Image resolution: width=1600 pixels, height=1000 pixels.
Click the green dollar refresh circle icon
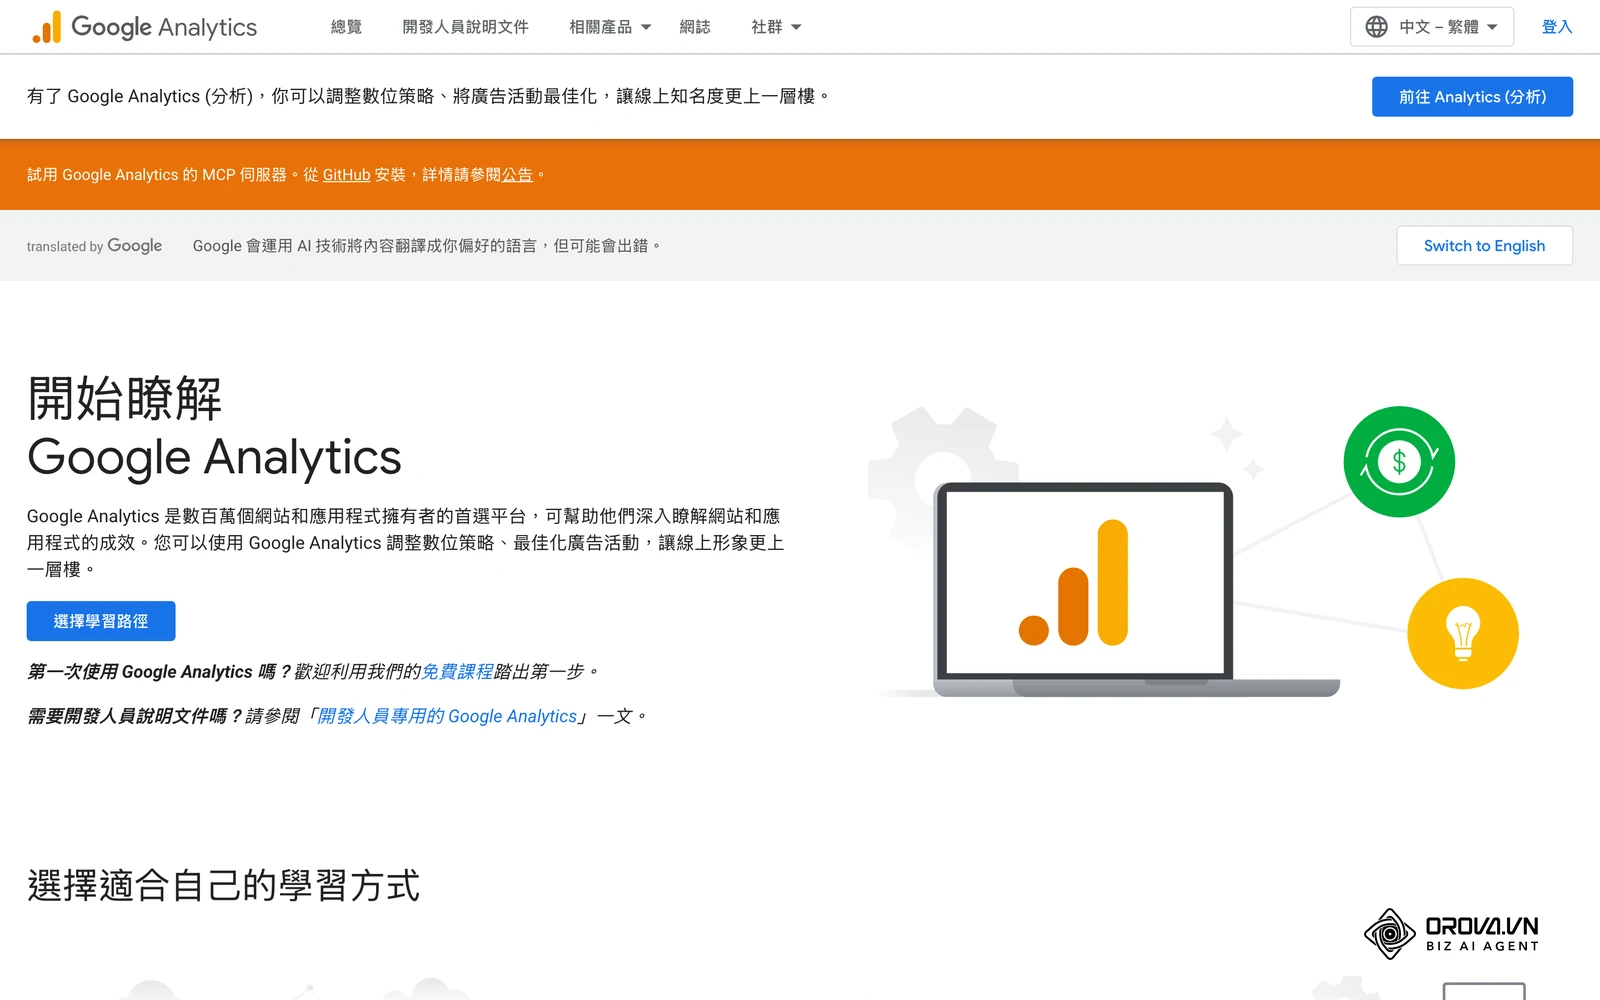1398,462
